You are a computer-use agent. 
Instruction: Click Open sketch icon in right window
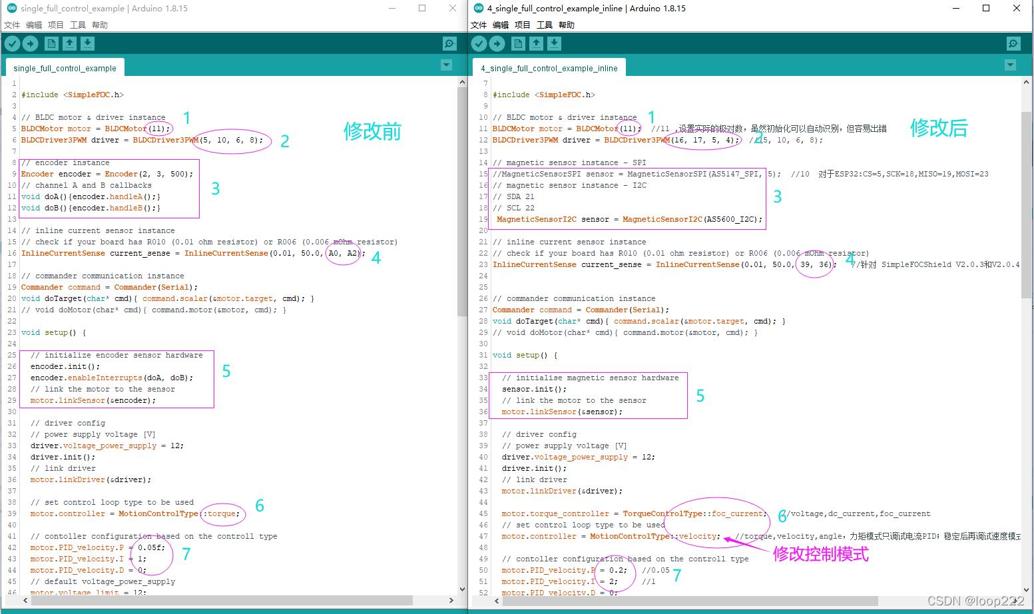(x=536, y=44)
